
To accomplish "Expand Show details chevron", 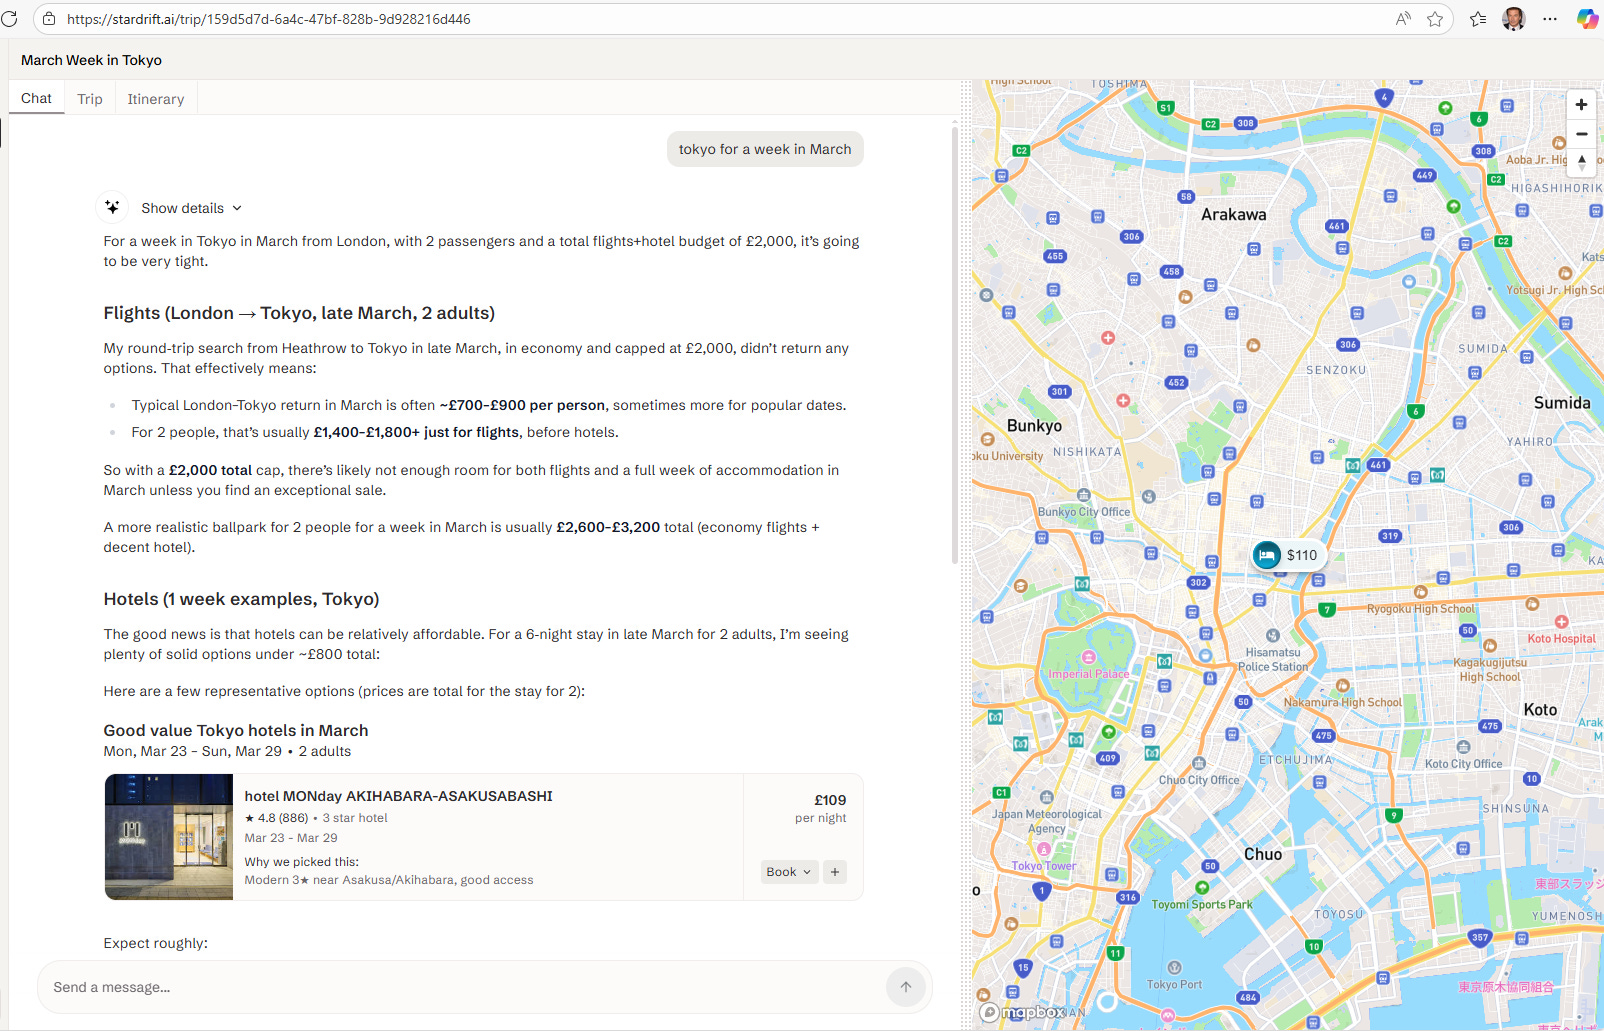I will click(237, 208).
